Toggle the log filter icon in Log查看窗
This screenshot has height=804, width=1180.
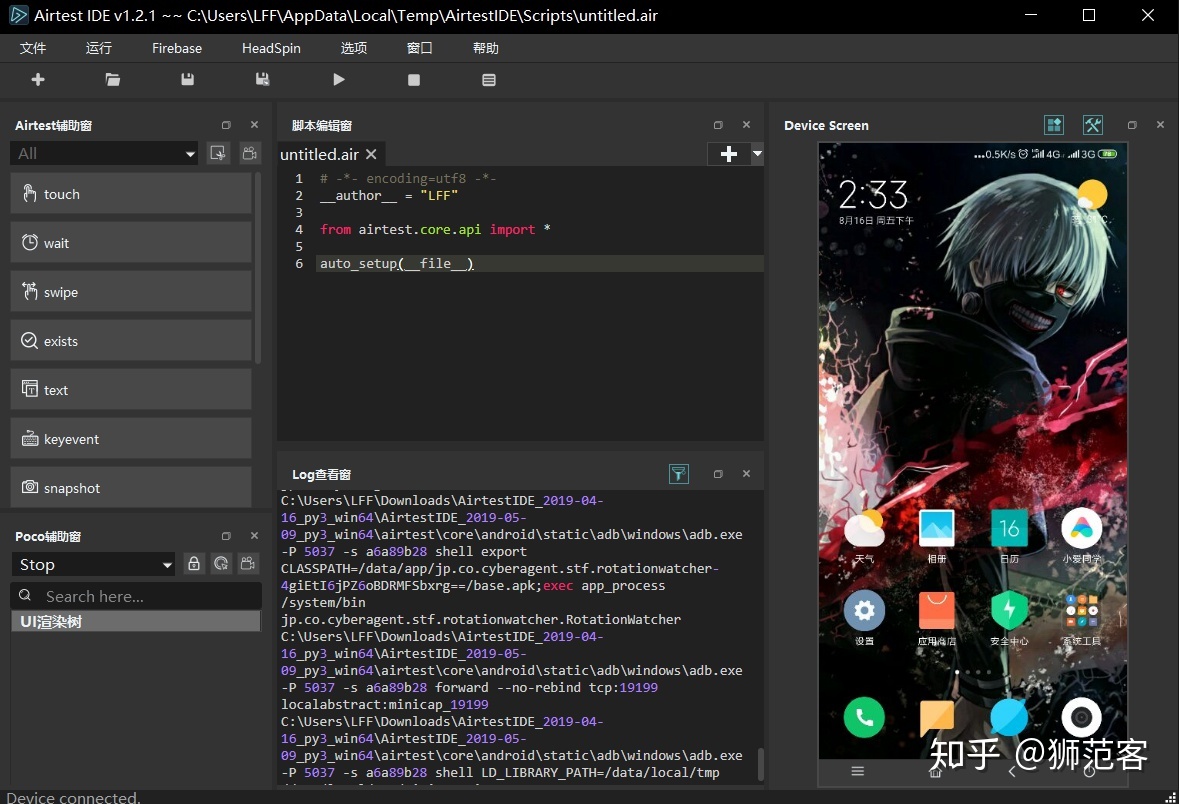click(x=679, y=474)
